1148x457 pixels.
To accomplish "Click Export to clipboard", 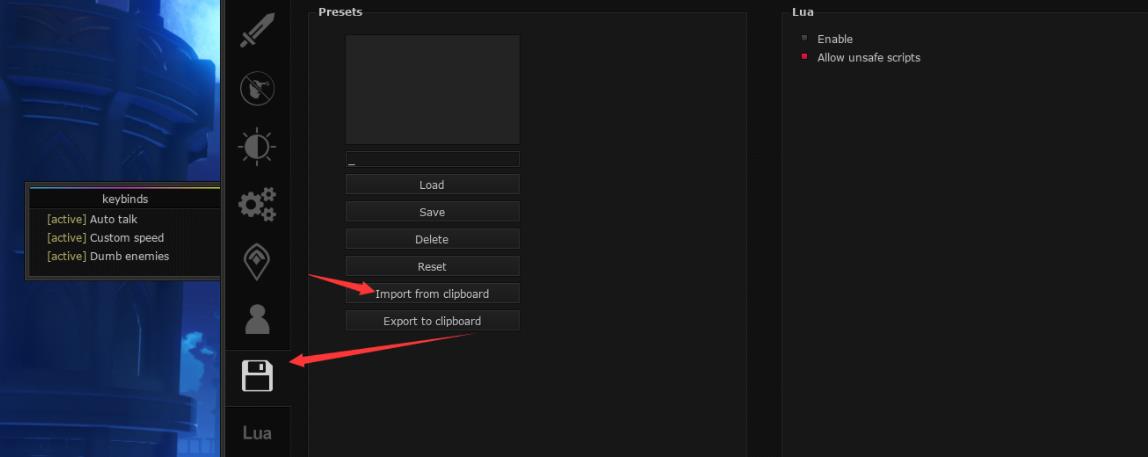I will tap(432, 321).
